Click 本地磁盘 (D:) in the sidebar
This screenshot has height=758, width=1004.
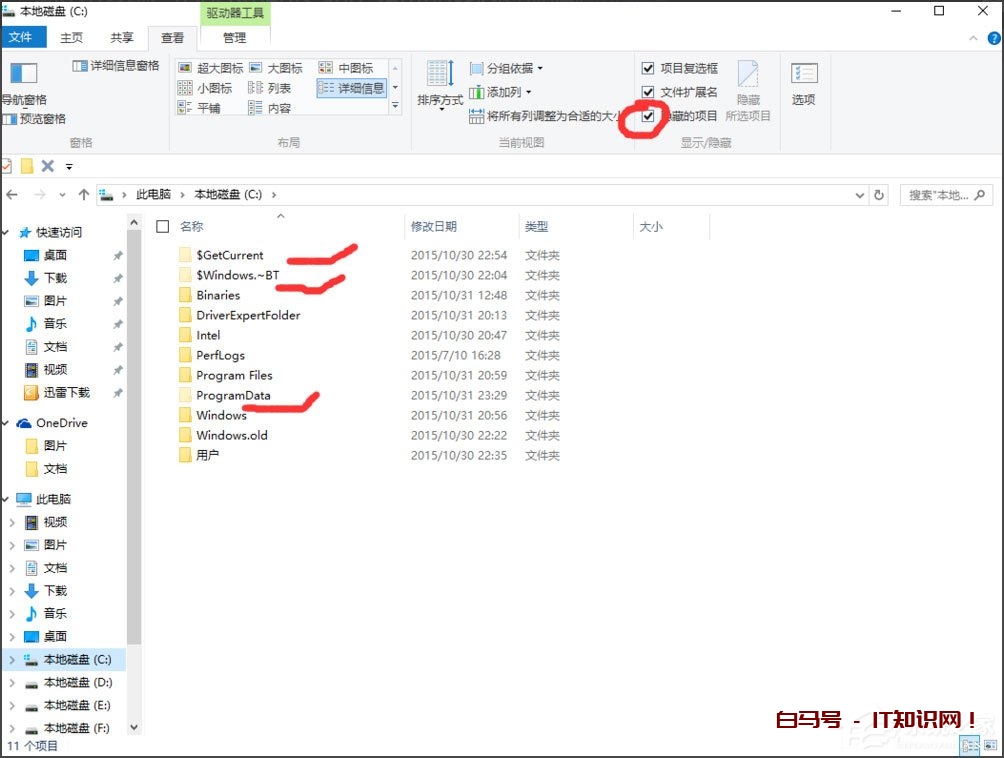[x=70, y=682]
